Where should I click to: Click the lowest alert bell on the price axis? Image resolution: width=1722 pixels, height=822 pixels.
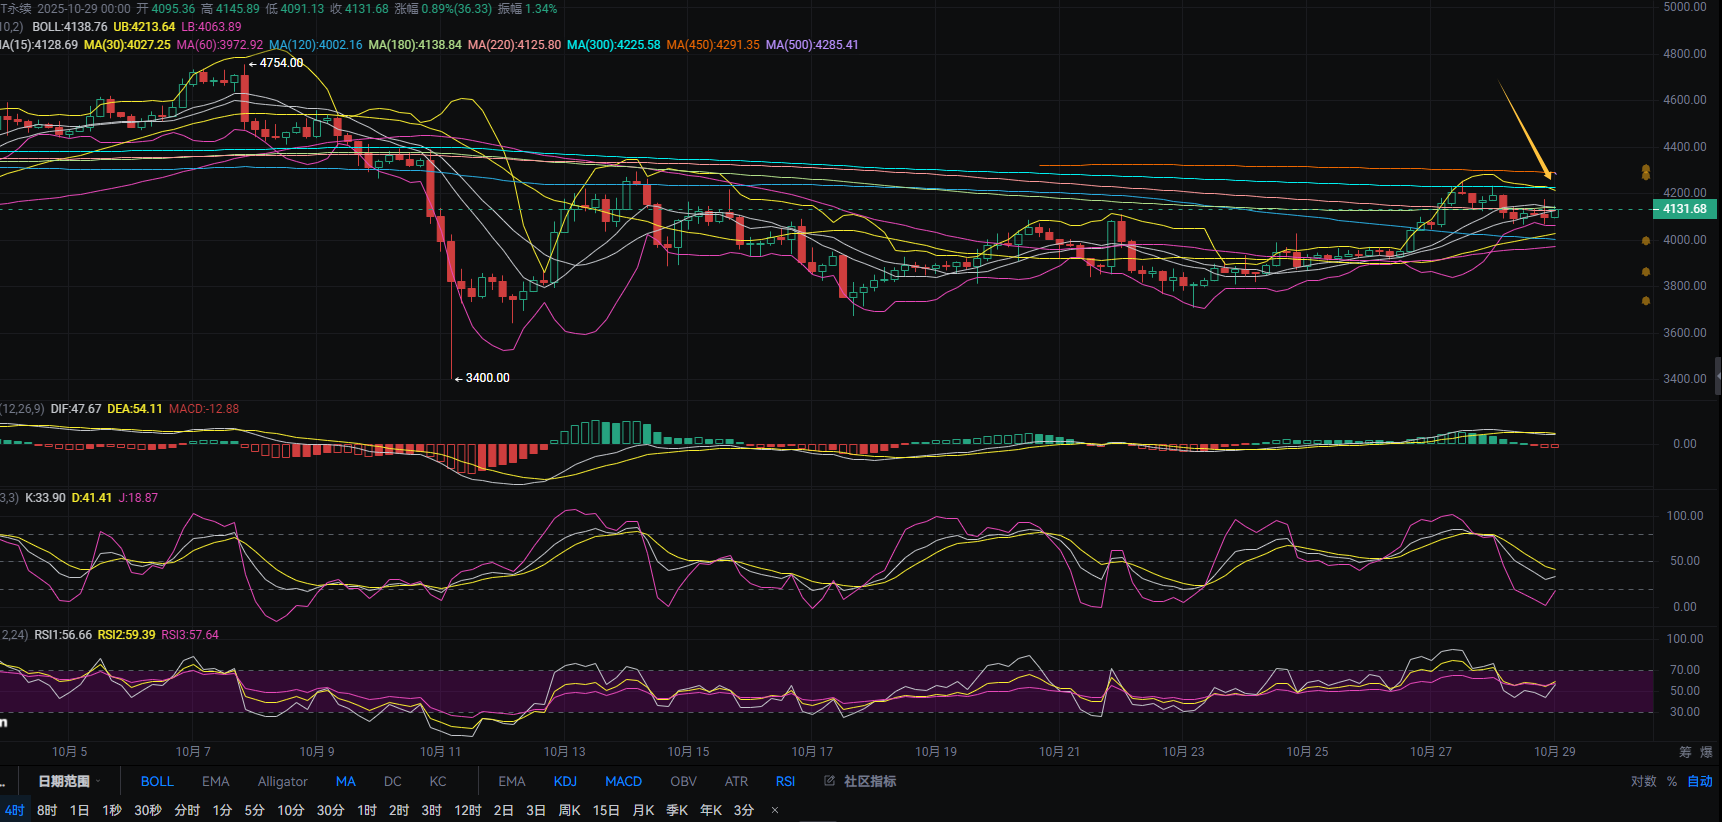point(1645,301)
